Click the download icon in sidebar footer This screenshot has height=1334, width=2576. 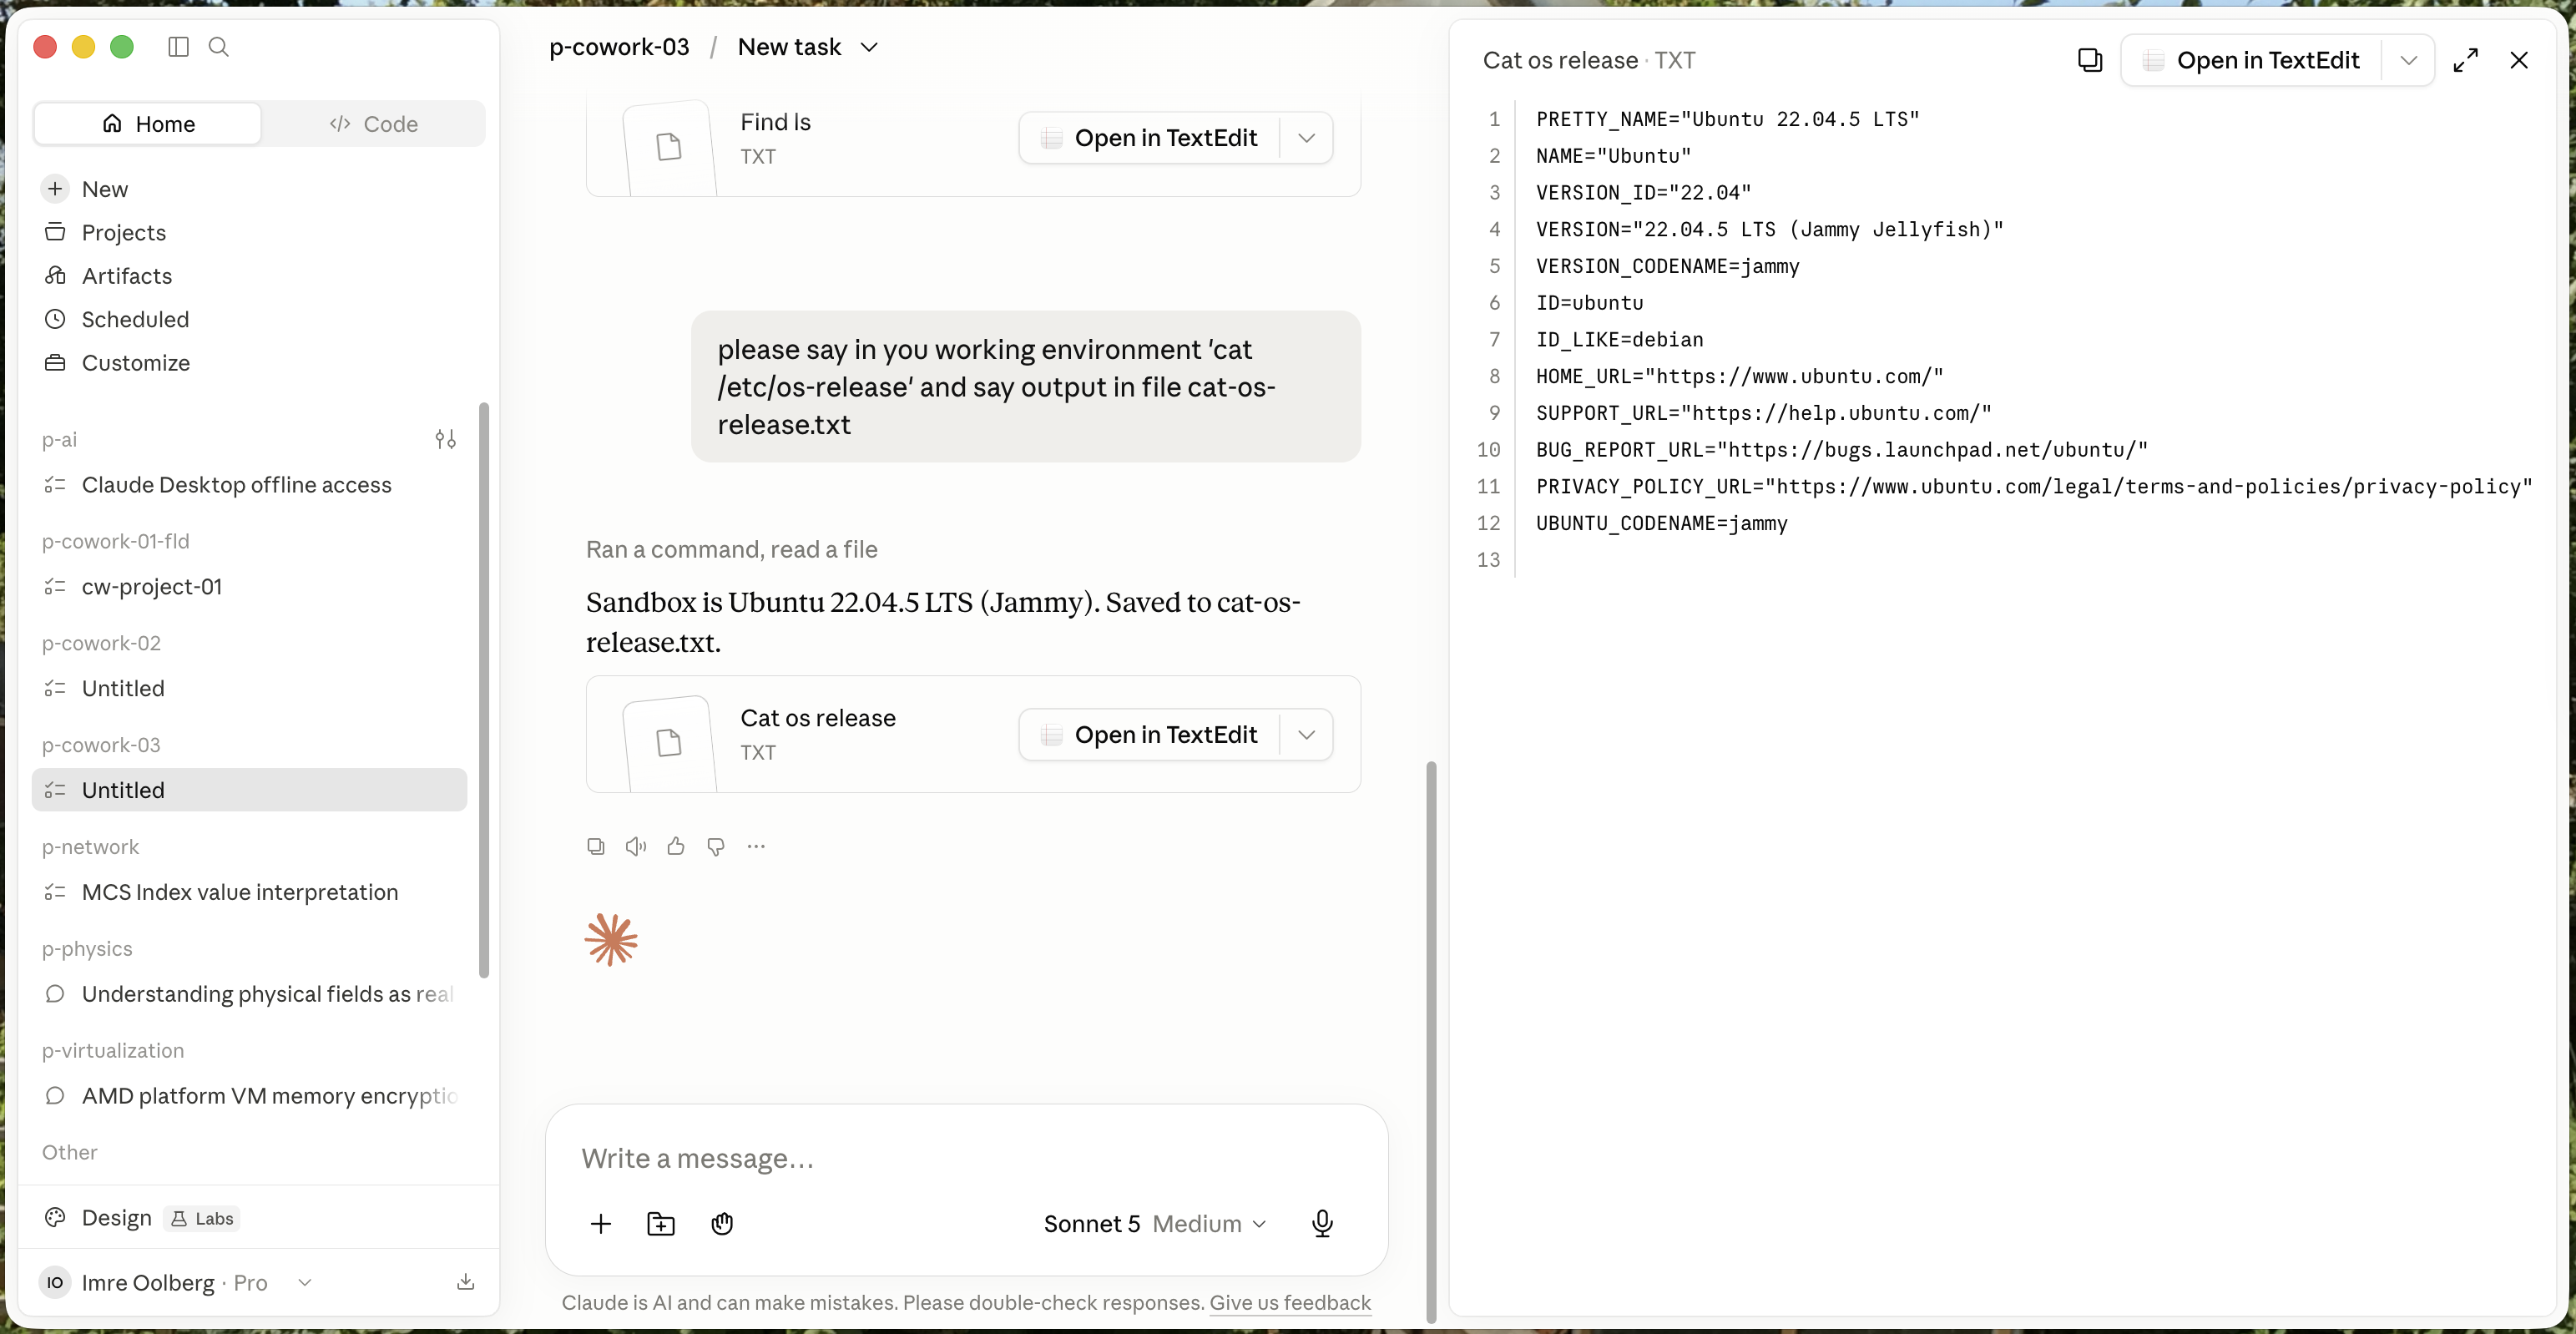click(465, 1282)
